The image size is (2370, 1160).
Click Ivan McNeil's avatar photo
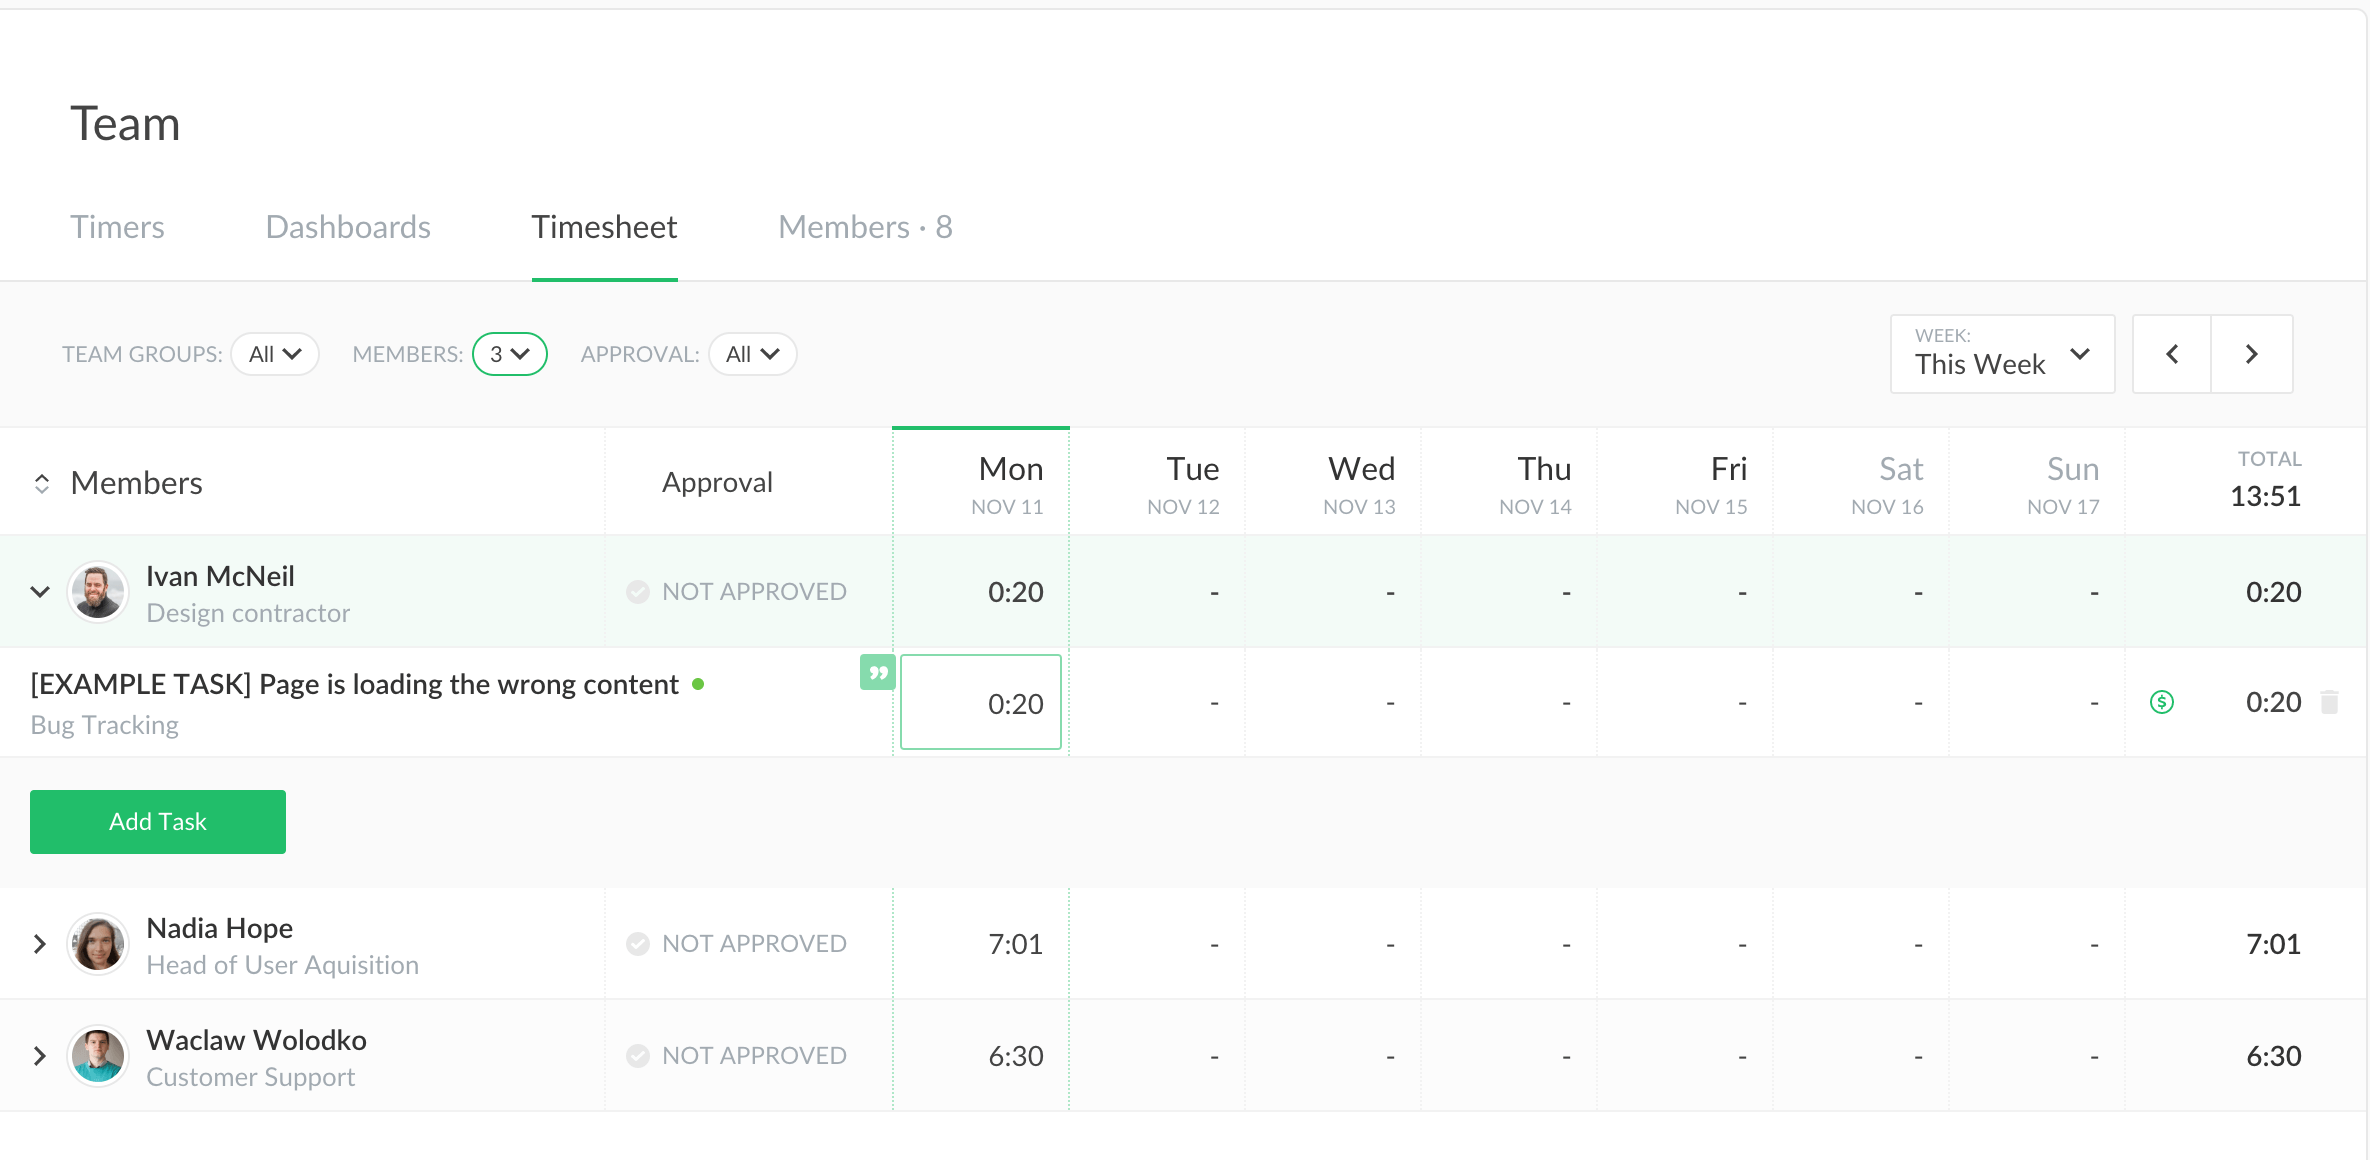point(98,592)
